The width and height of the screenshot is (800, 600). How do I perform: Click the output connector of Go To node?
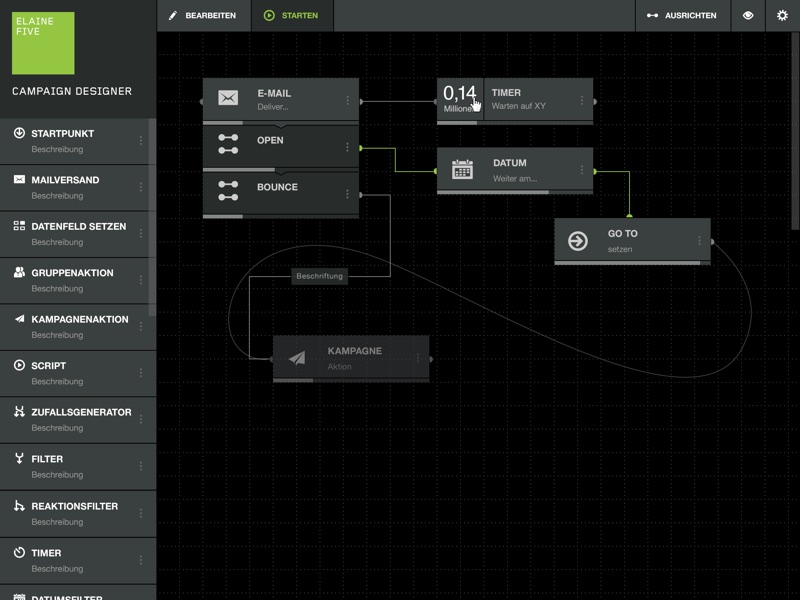point(712,241)
